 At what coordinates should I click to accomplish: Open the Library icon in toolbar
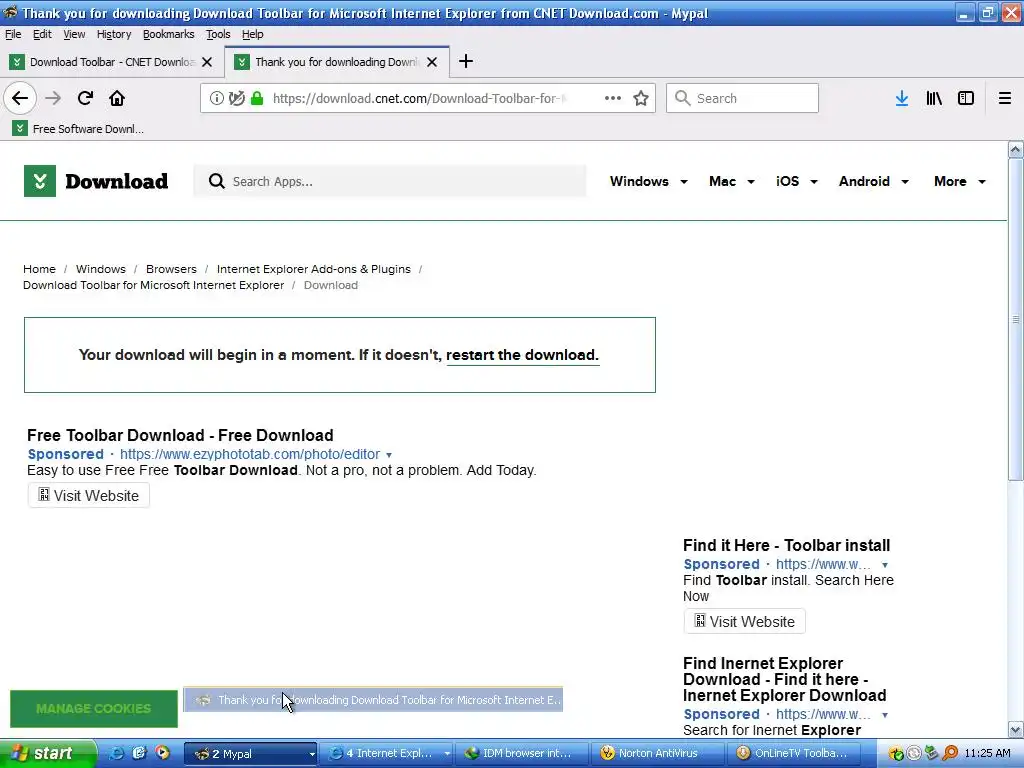point(934,98)
